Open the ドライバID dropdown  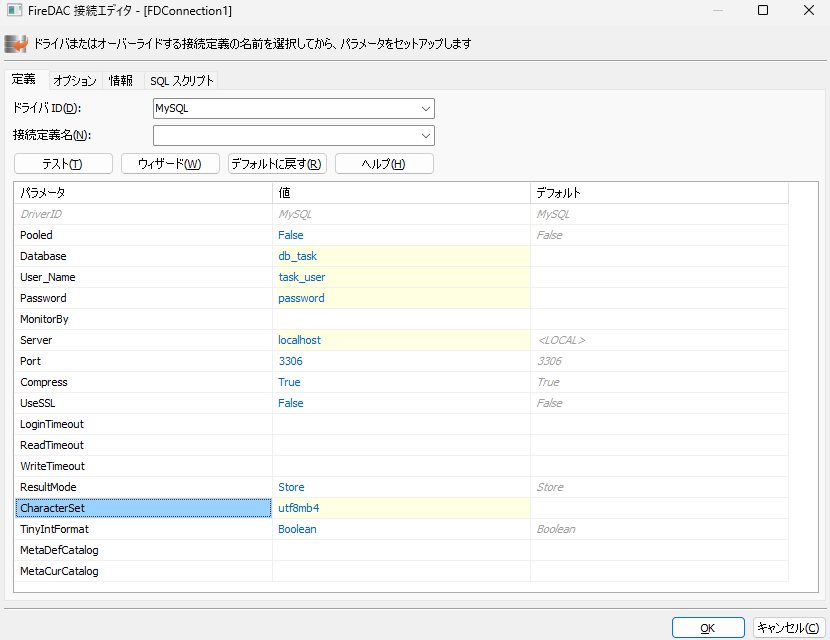coord(426,108)
